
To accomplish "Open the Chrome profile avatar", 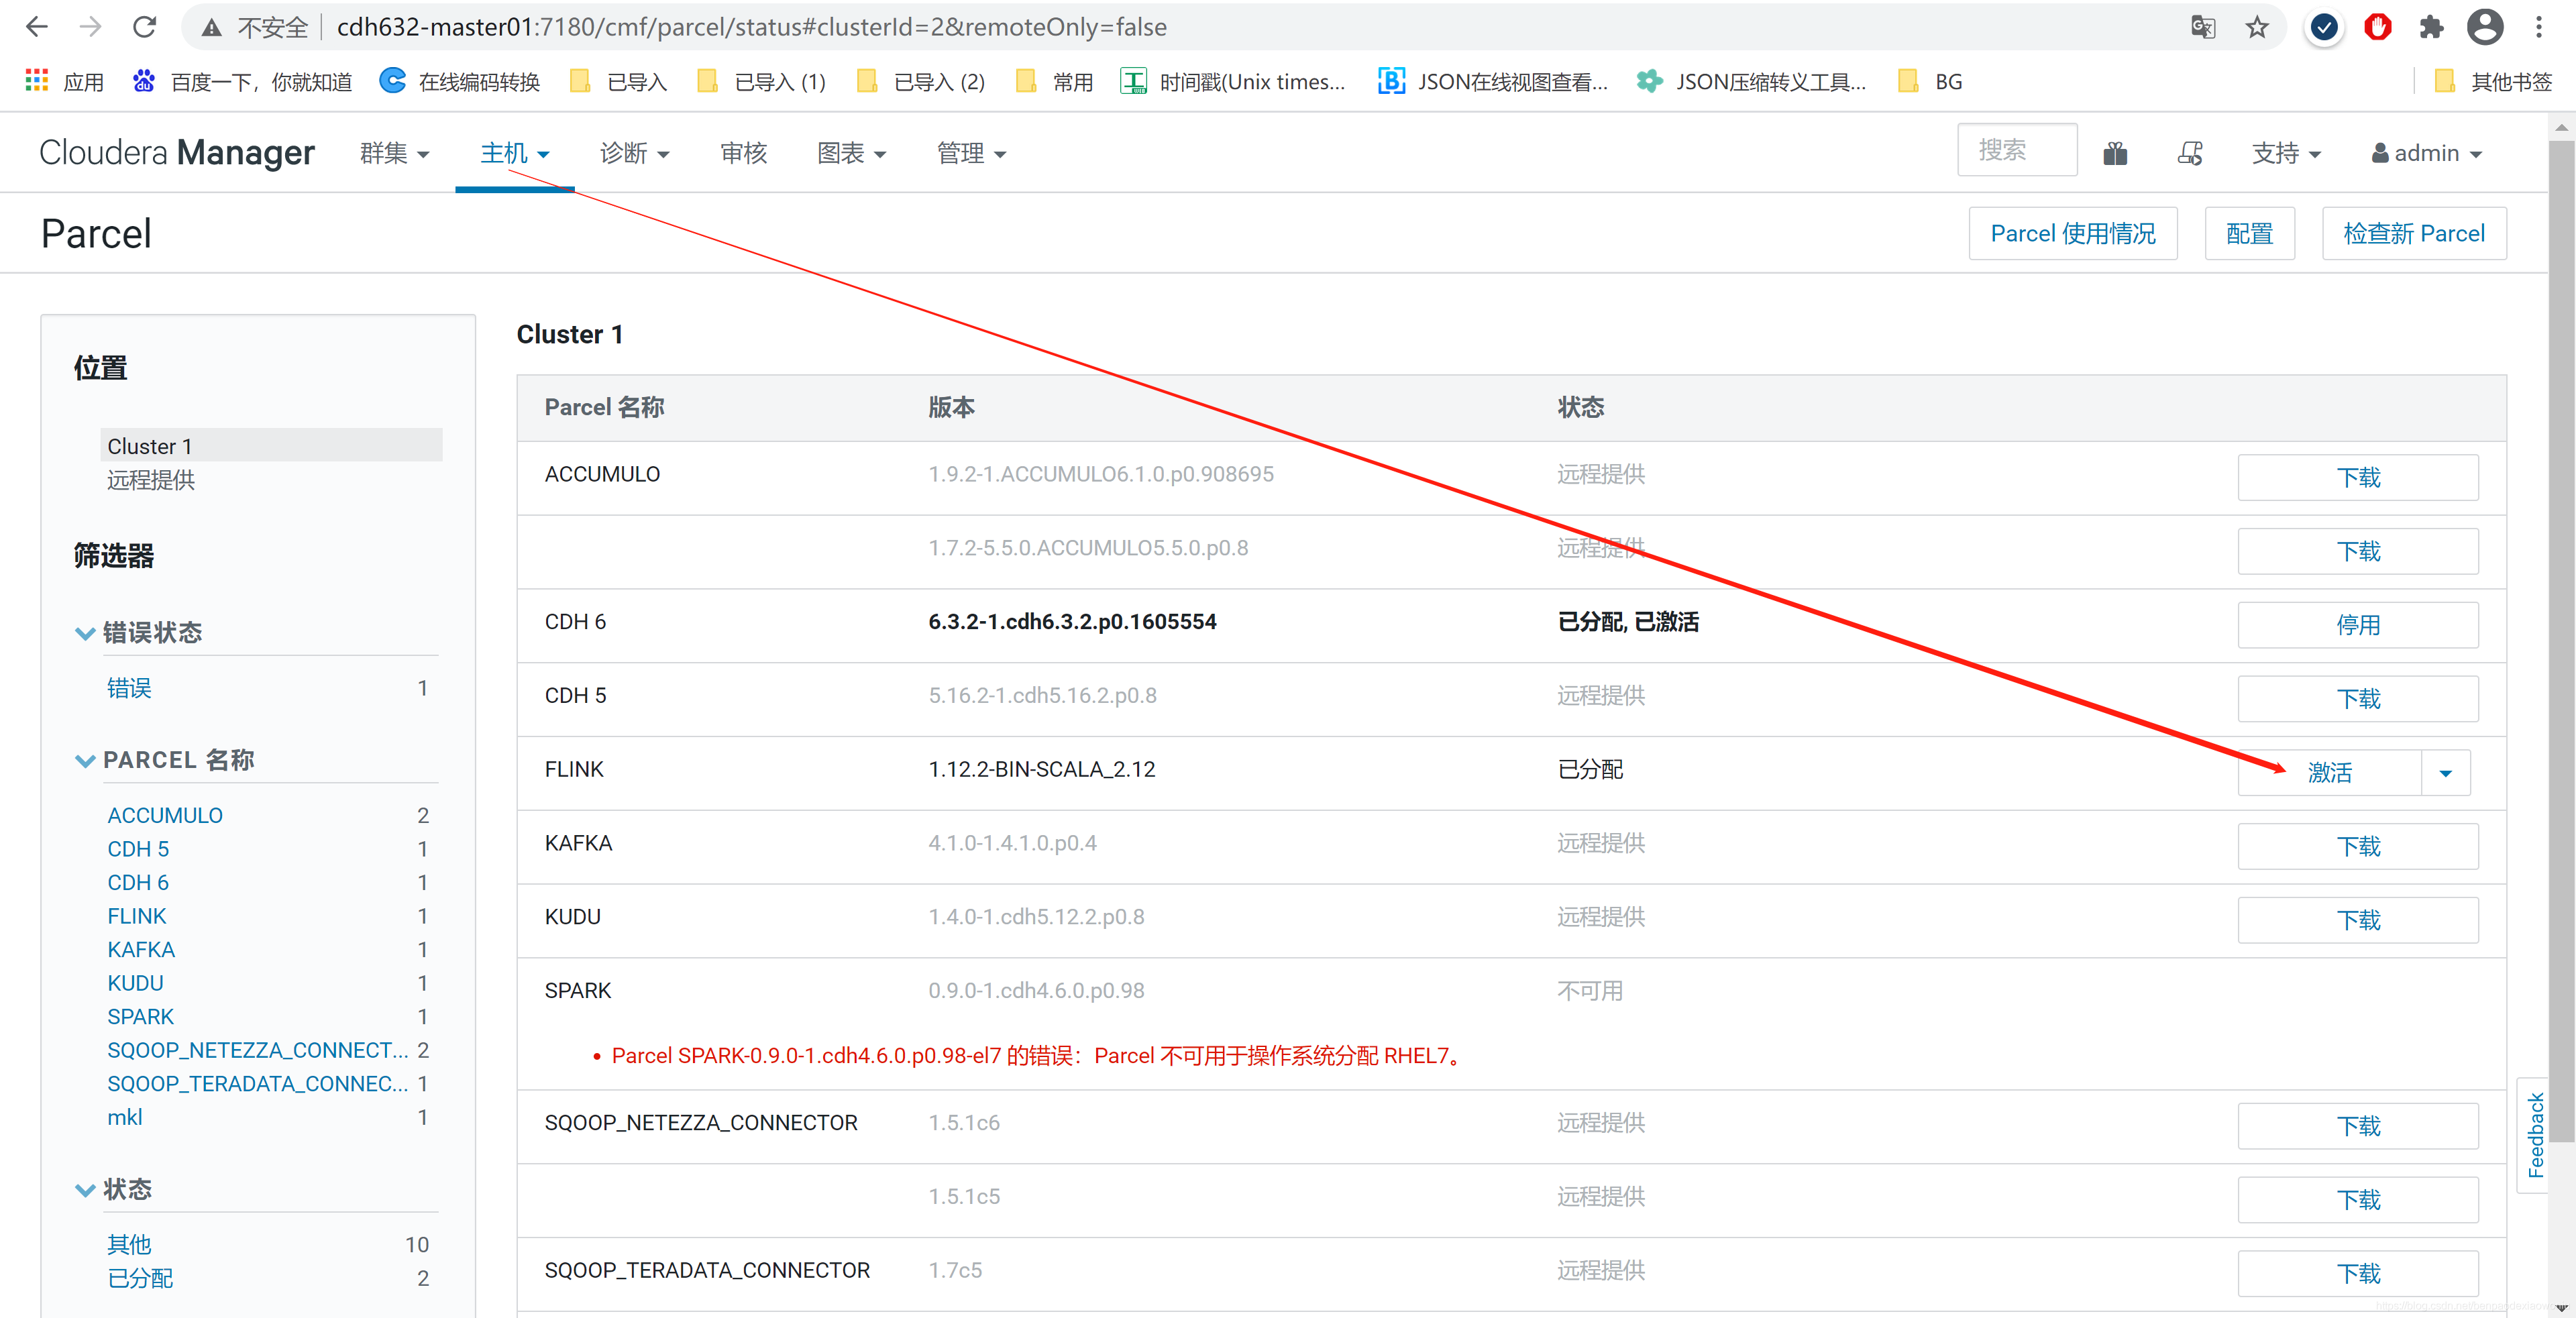I will click(x=2485, y=27).
